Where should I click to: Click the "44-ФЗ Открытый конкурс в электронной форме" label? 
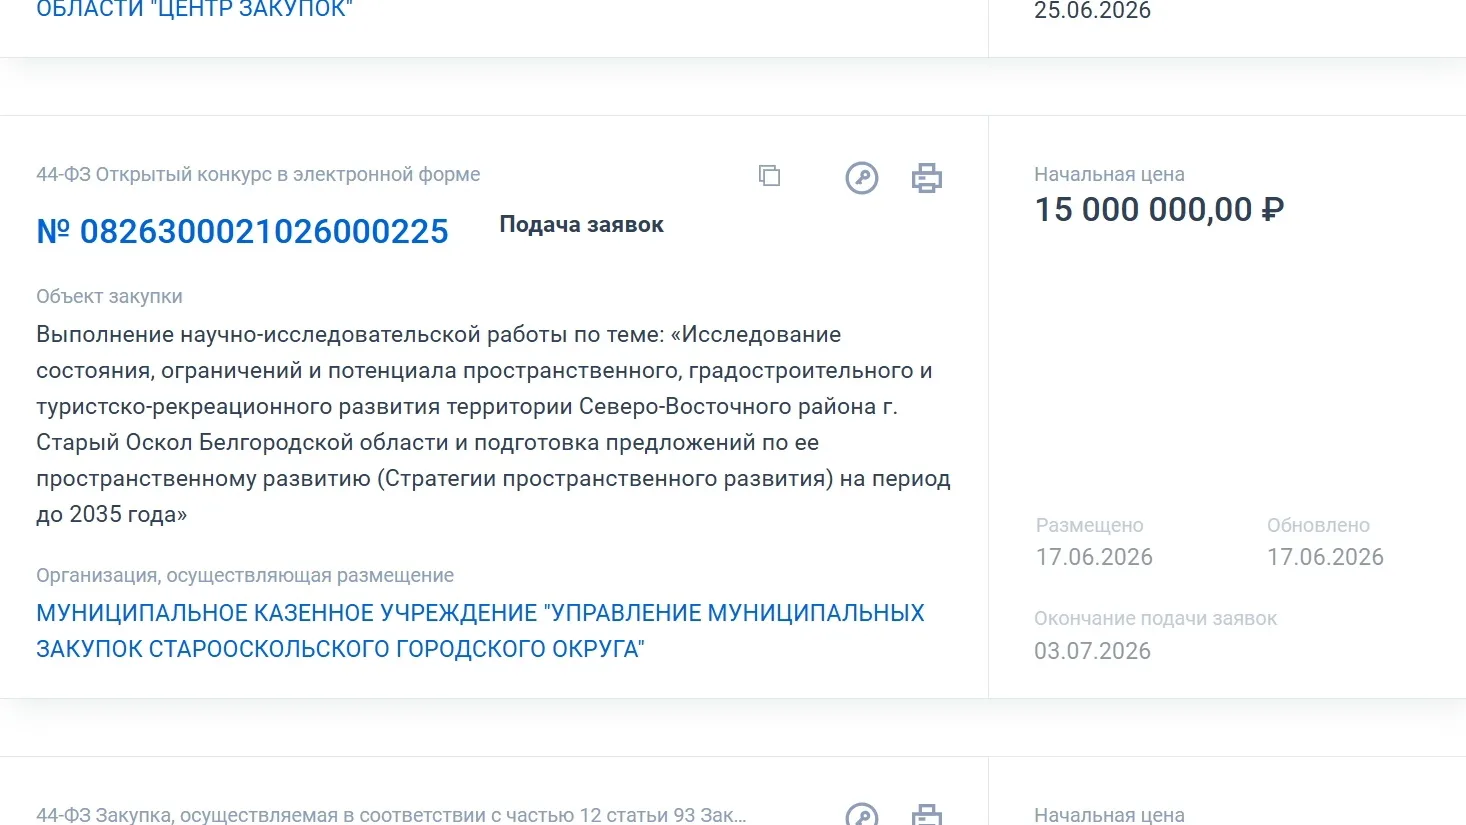[258, 174]
